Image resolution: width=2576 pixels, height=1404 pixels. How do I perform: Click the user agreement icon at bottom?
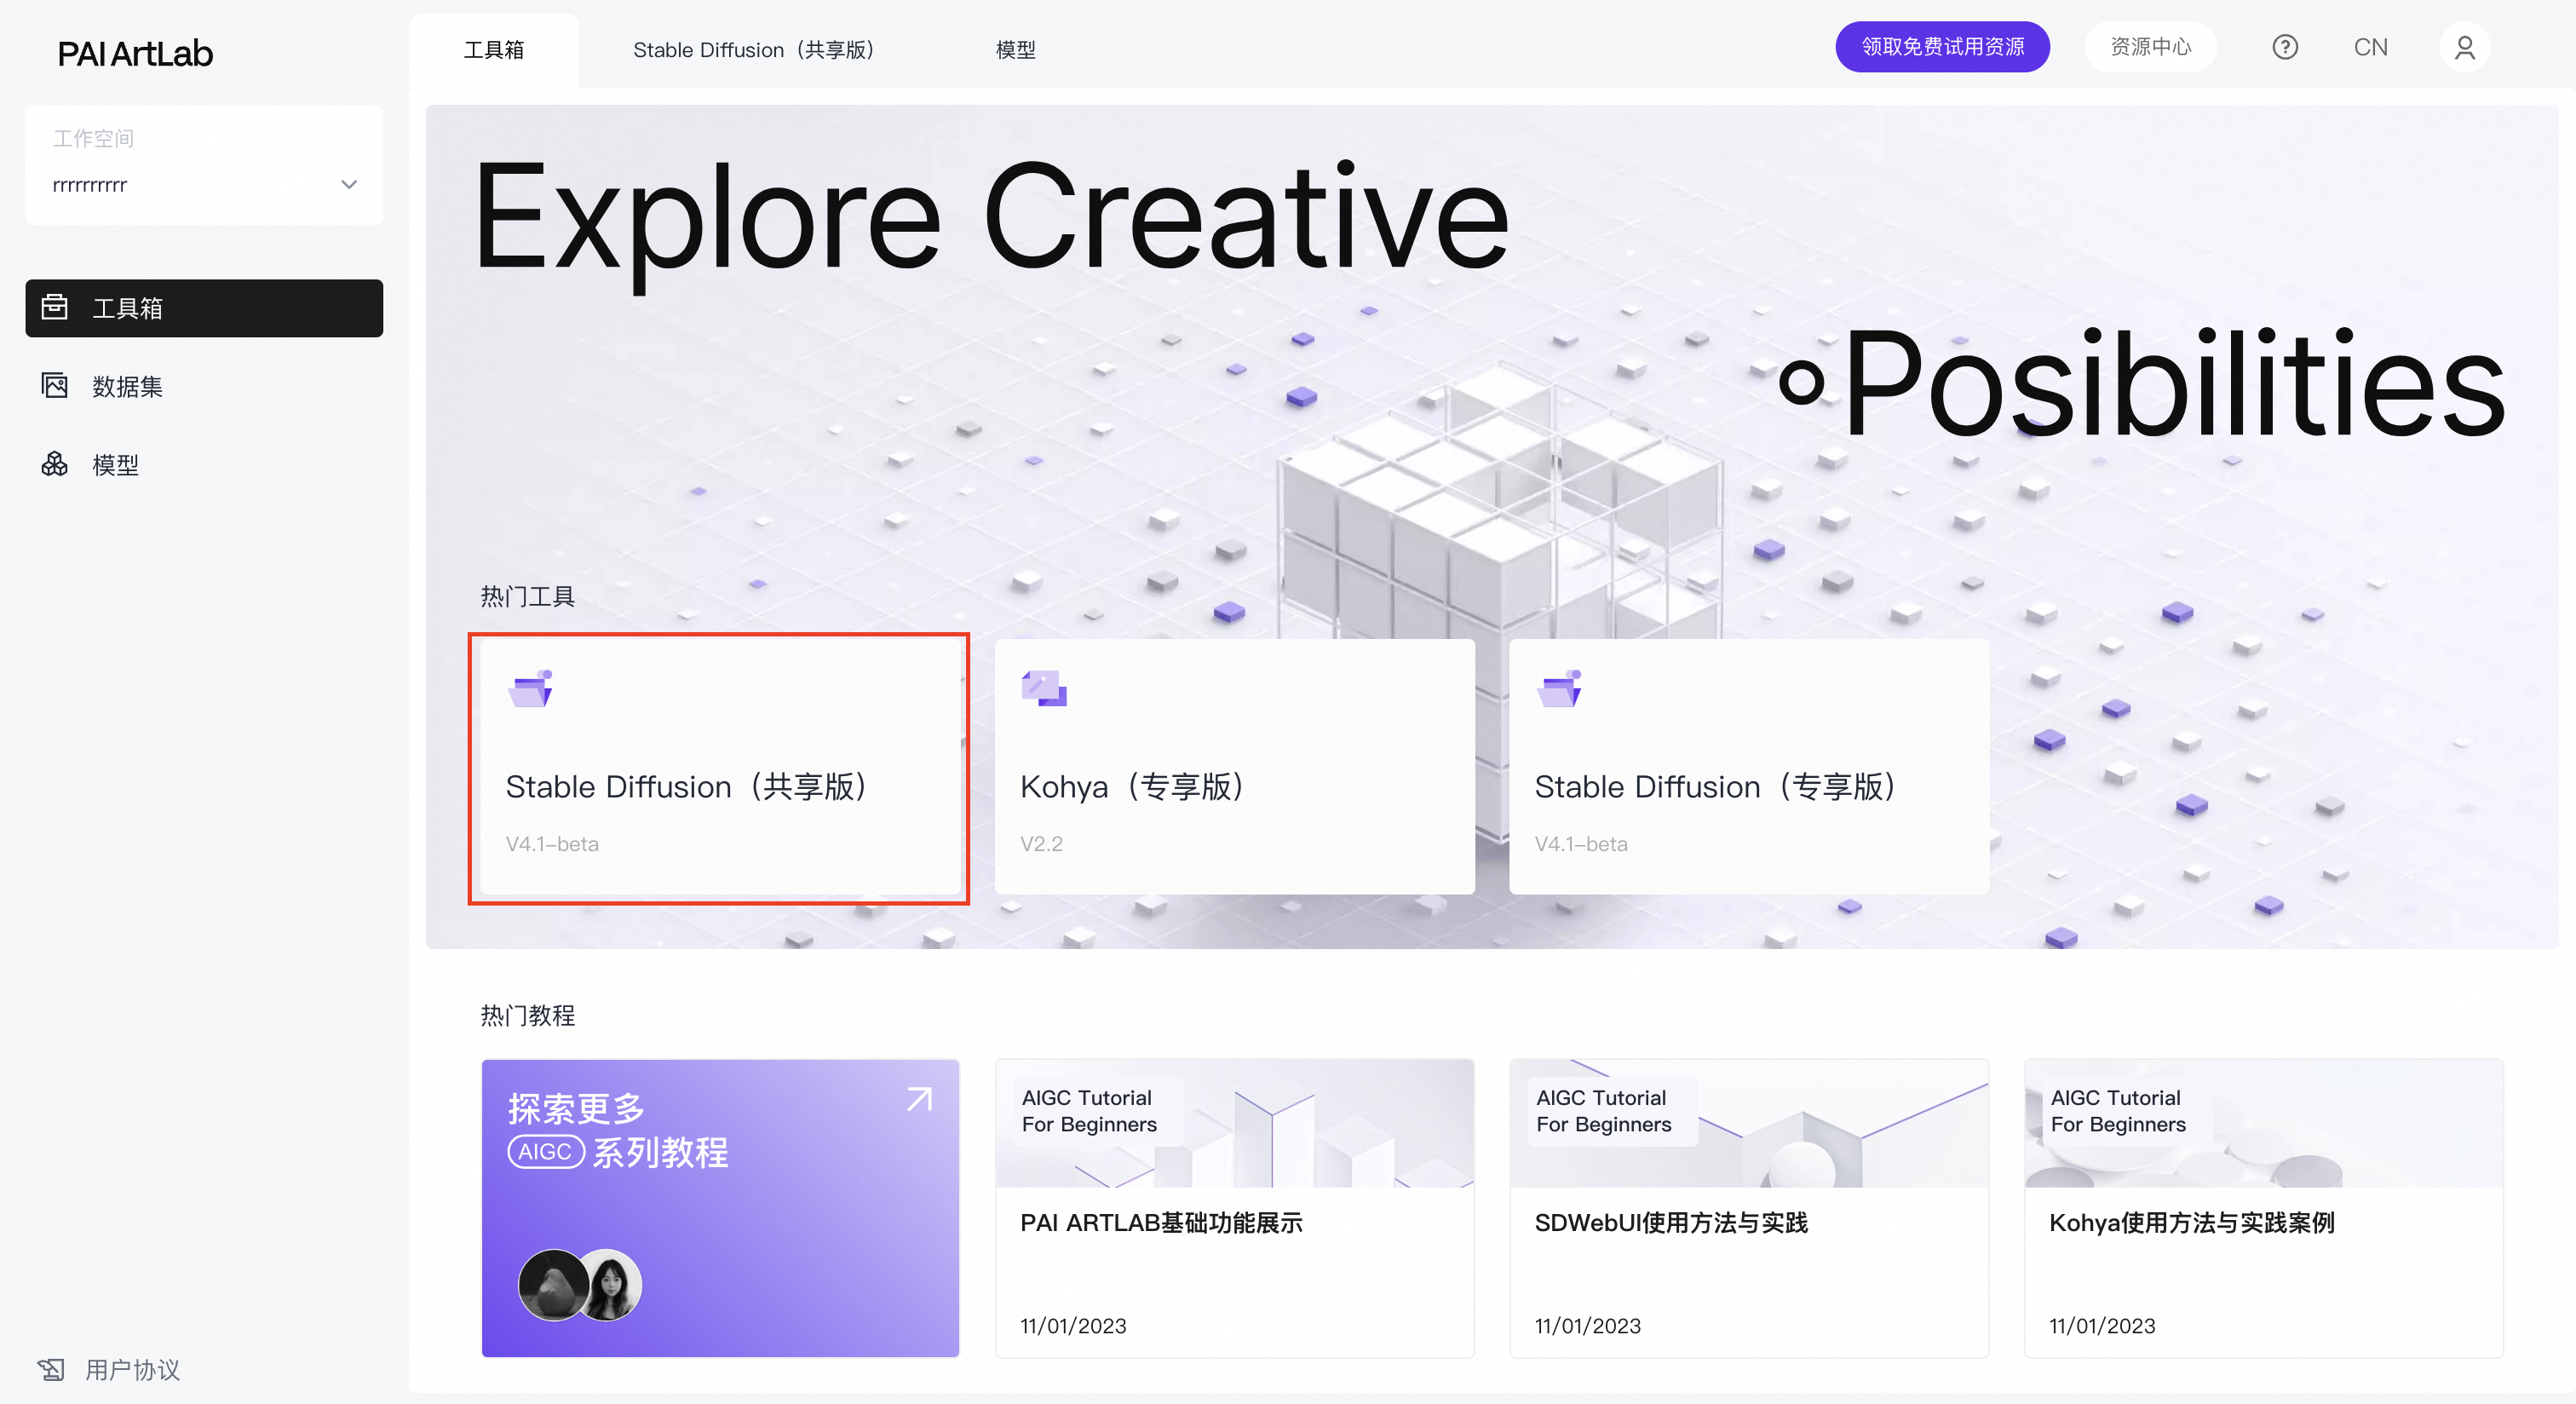pyautogui.click(x=51, y=1369)
